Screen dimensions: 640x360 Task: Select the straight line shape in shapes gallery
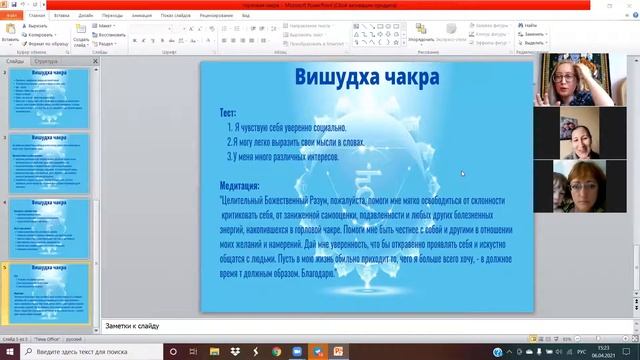tap(364, 27)
